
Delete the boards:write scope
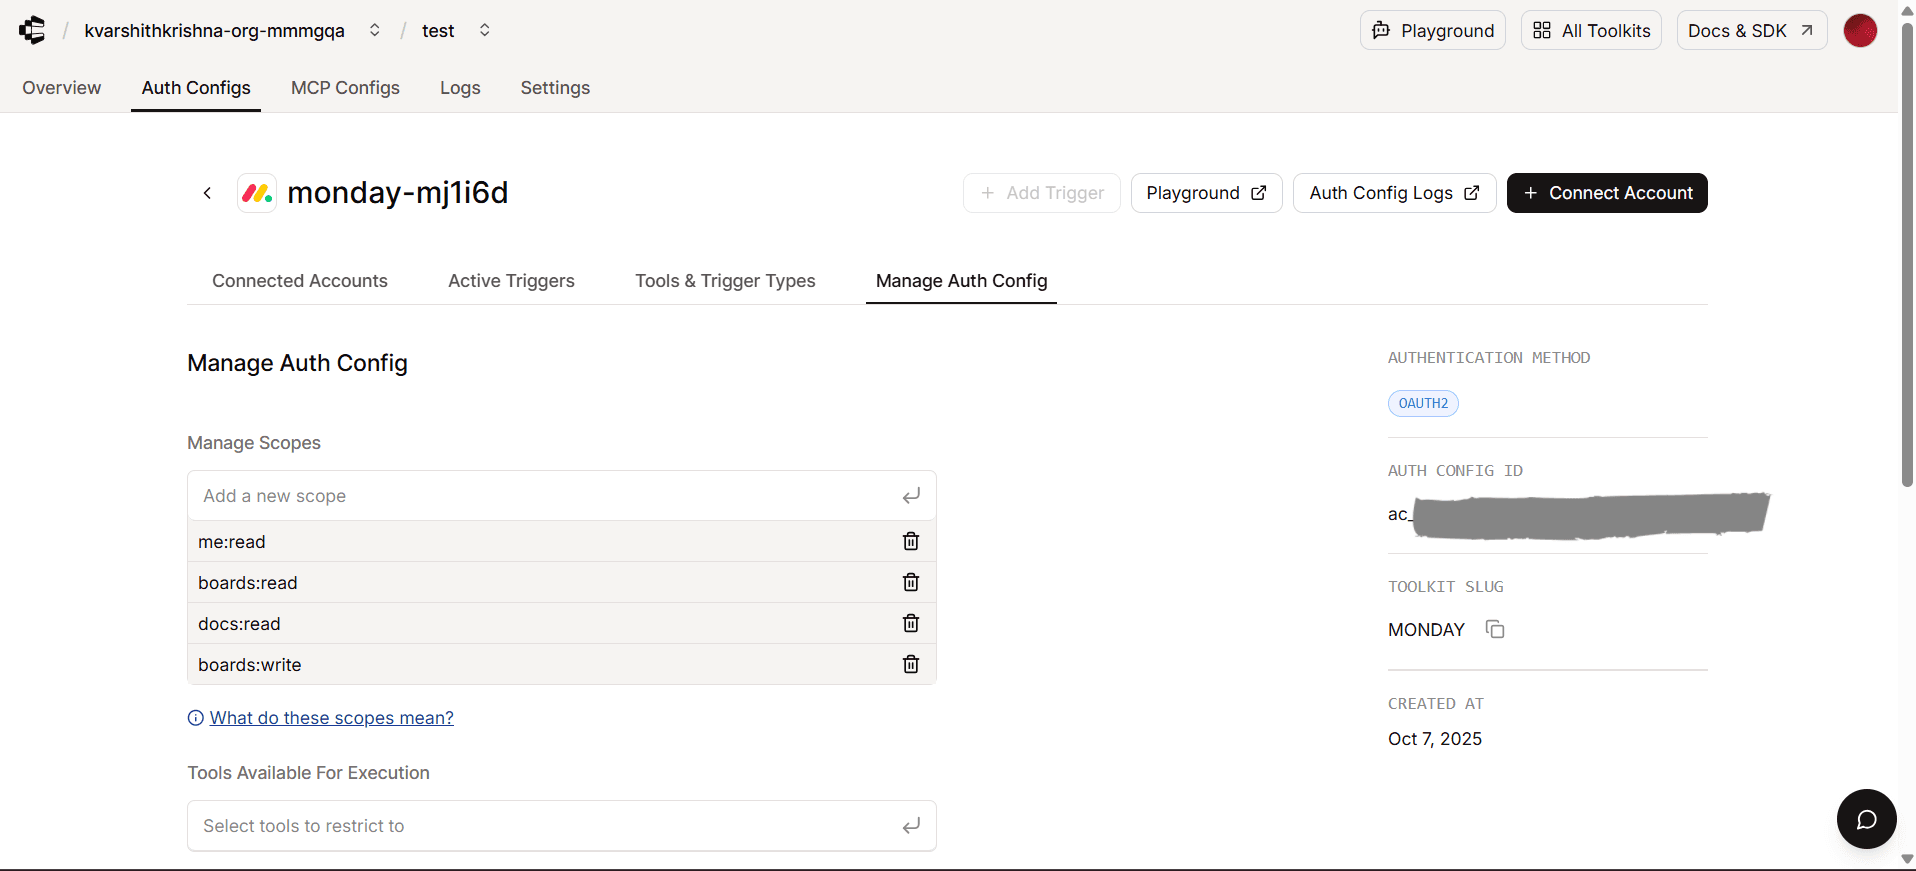[911, 664]
